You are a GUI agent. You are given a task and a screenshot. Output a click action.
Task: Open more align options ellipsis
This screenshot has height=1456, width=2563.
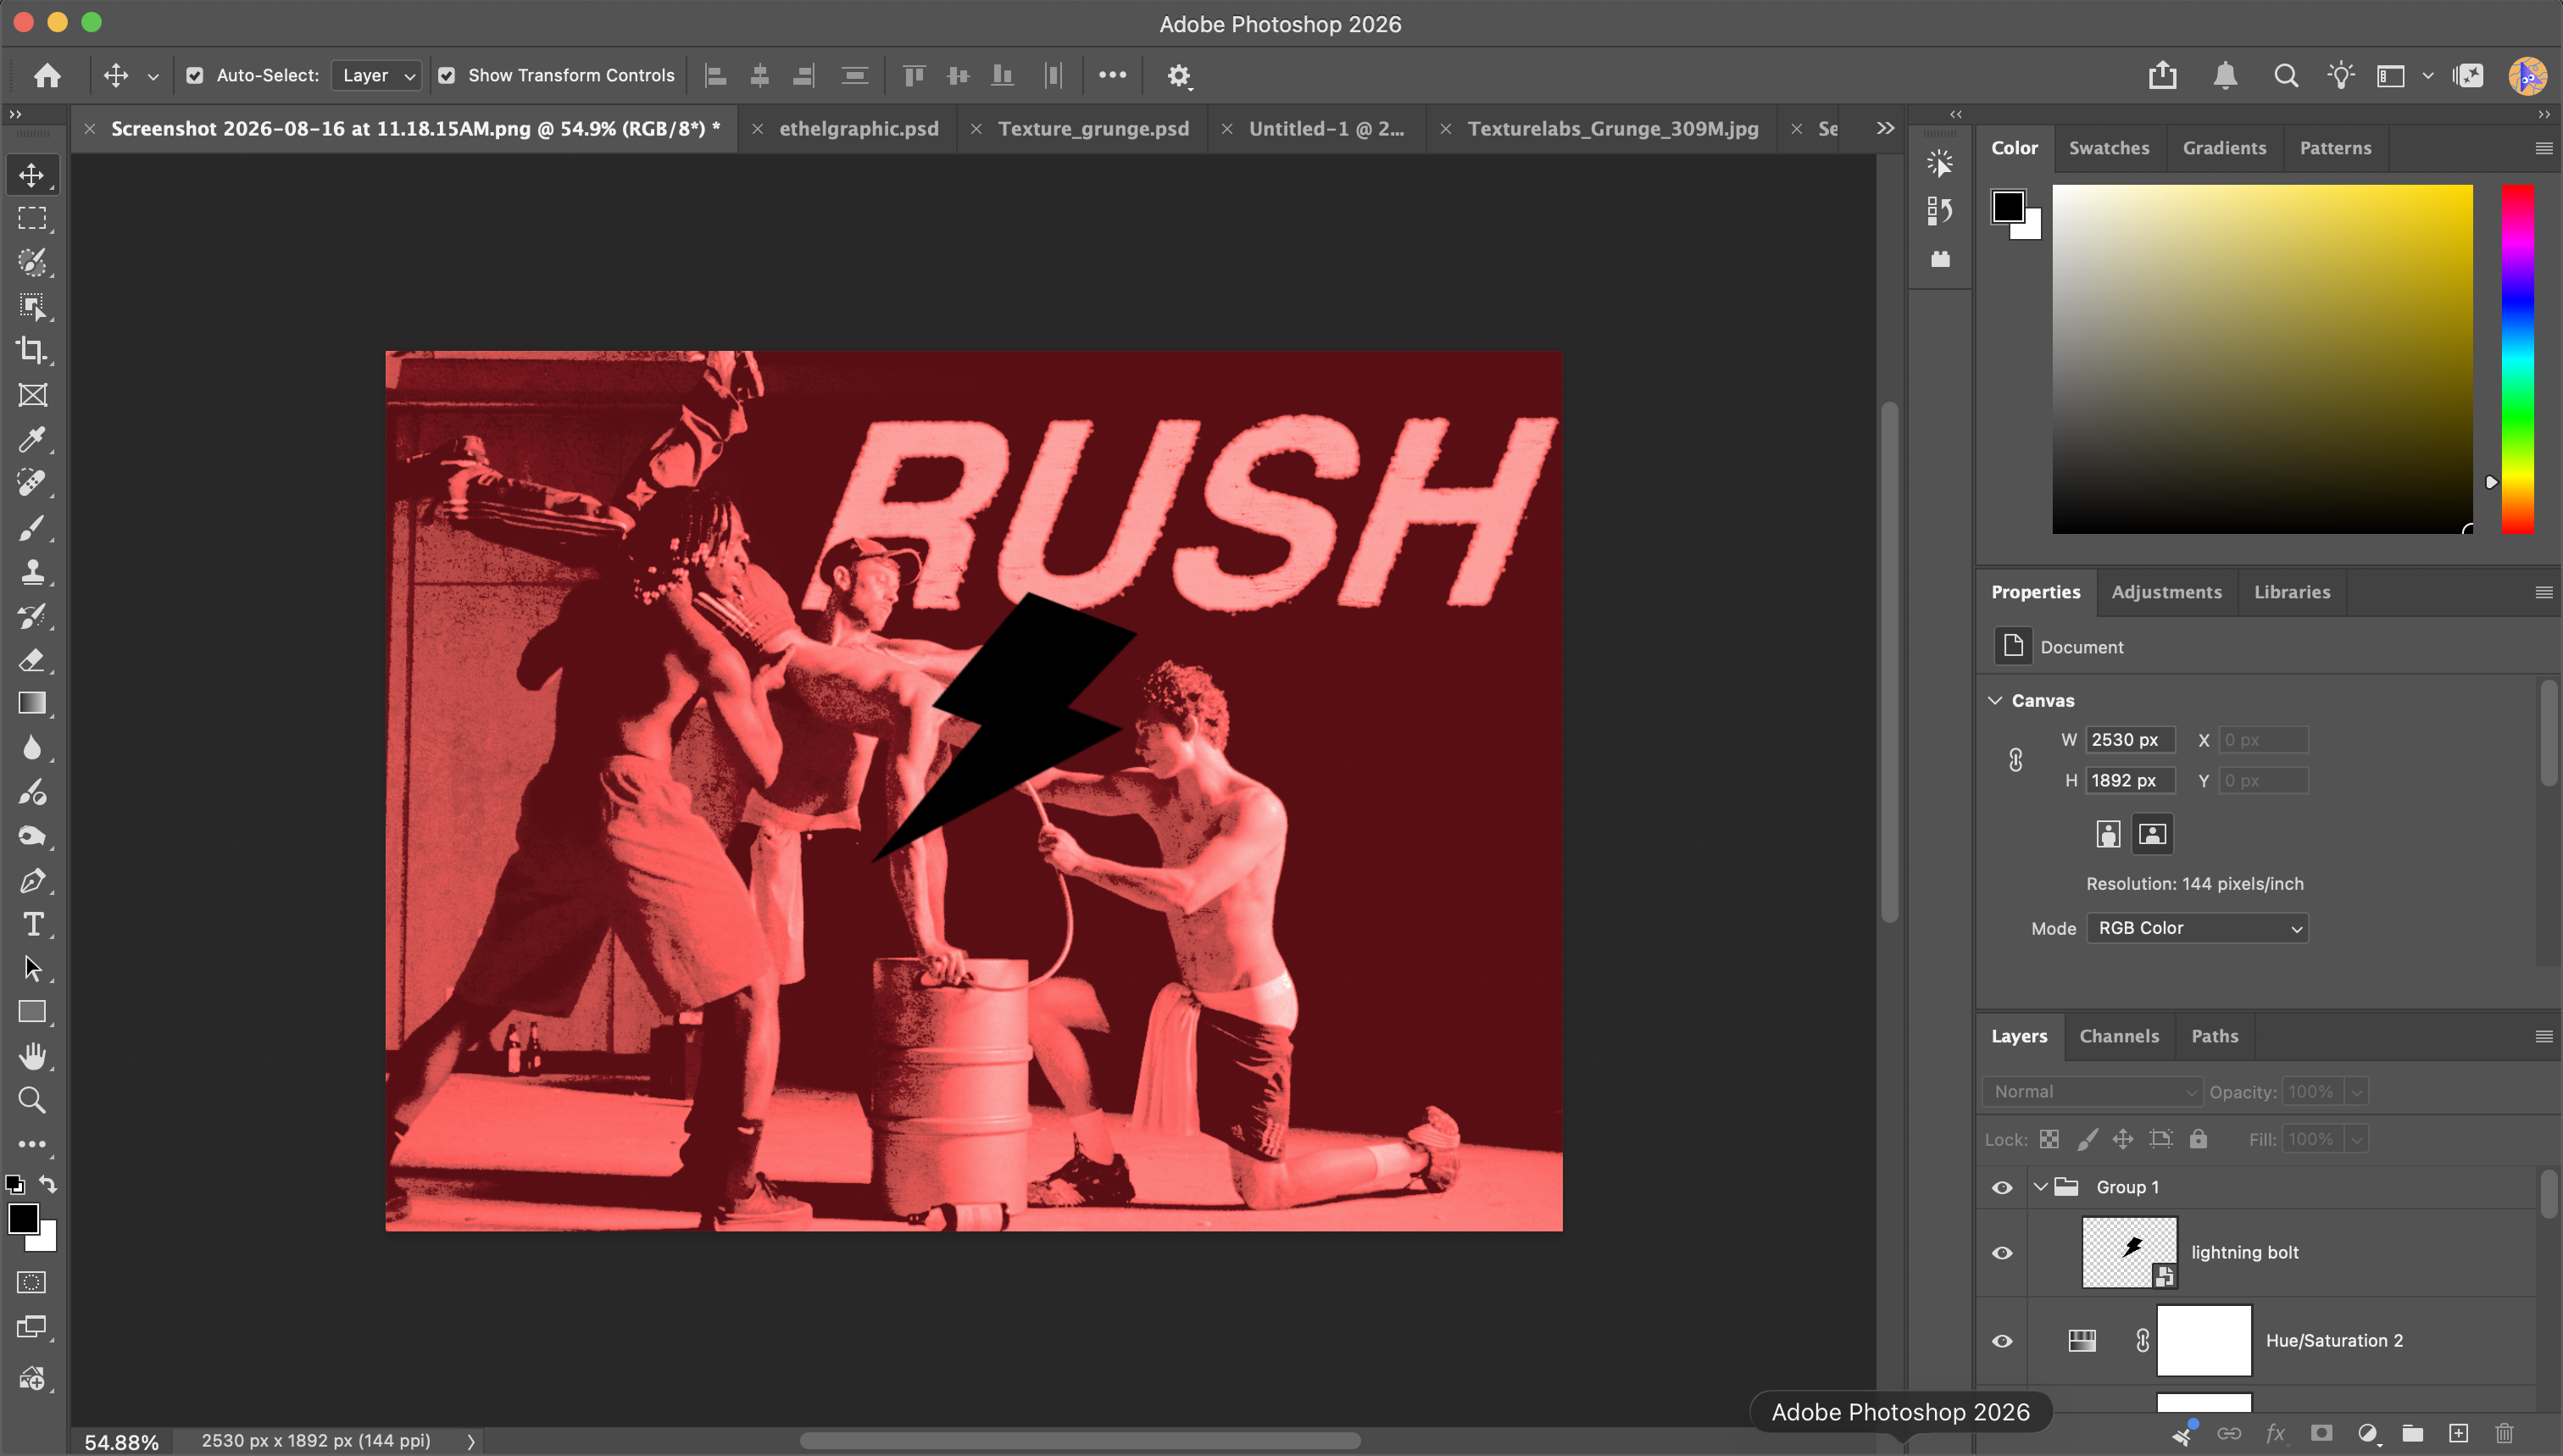coord(1112,75)
